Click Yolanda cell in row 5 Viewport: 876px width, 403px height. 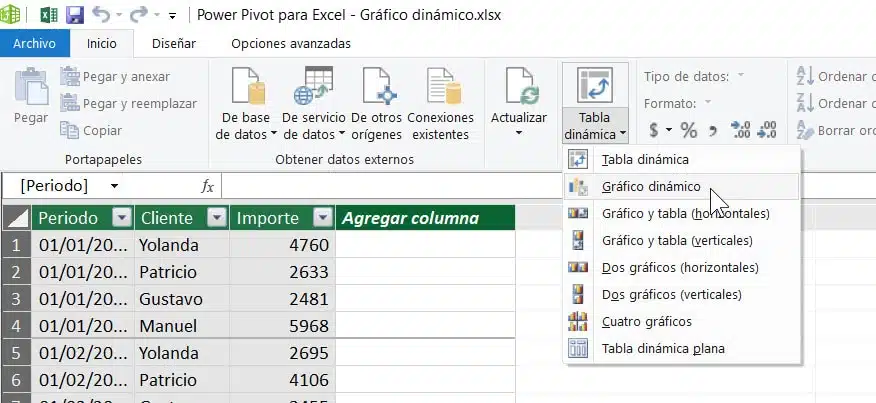point(182,353)
